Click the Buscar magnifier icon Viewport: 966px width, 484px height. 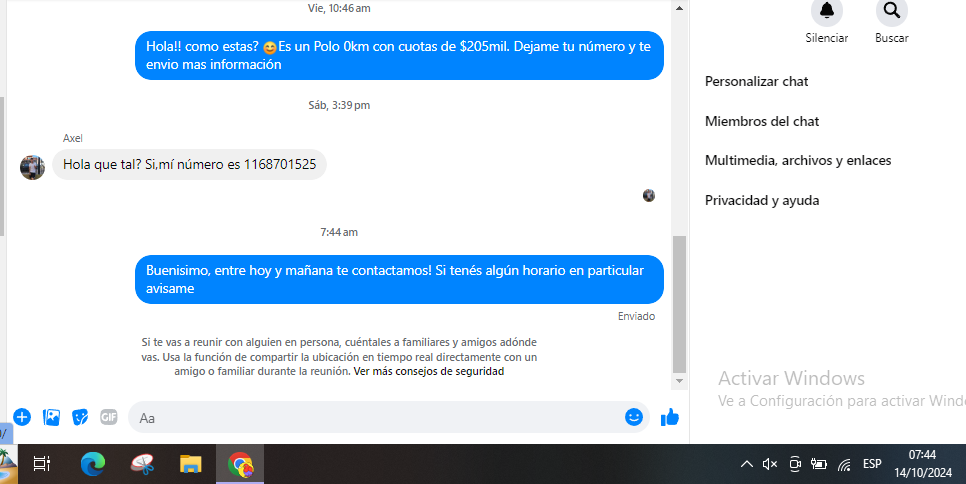pos(891,11)
